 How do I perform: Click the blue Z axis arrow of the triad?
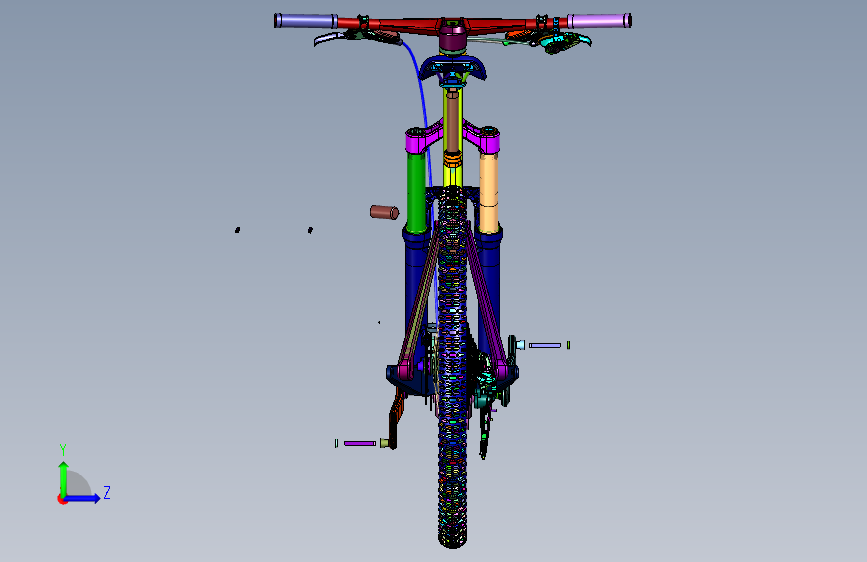click(x=83, y=498)
